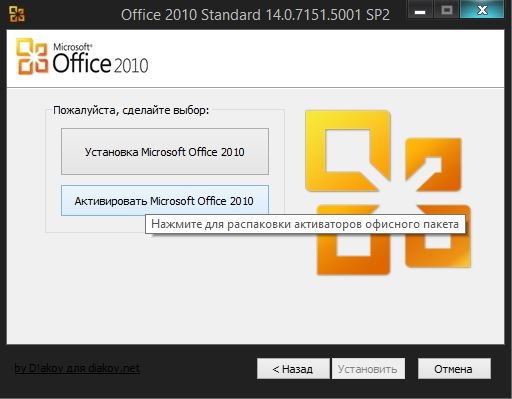The image size is (512, 399).
Task: Maximize the installer window
Action: tap(446, 11)
